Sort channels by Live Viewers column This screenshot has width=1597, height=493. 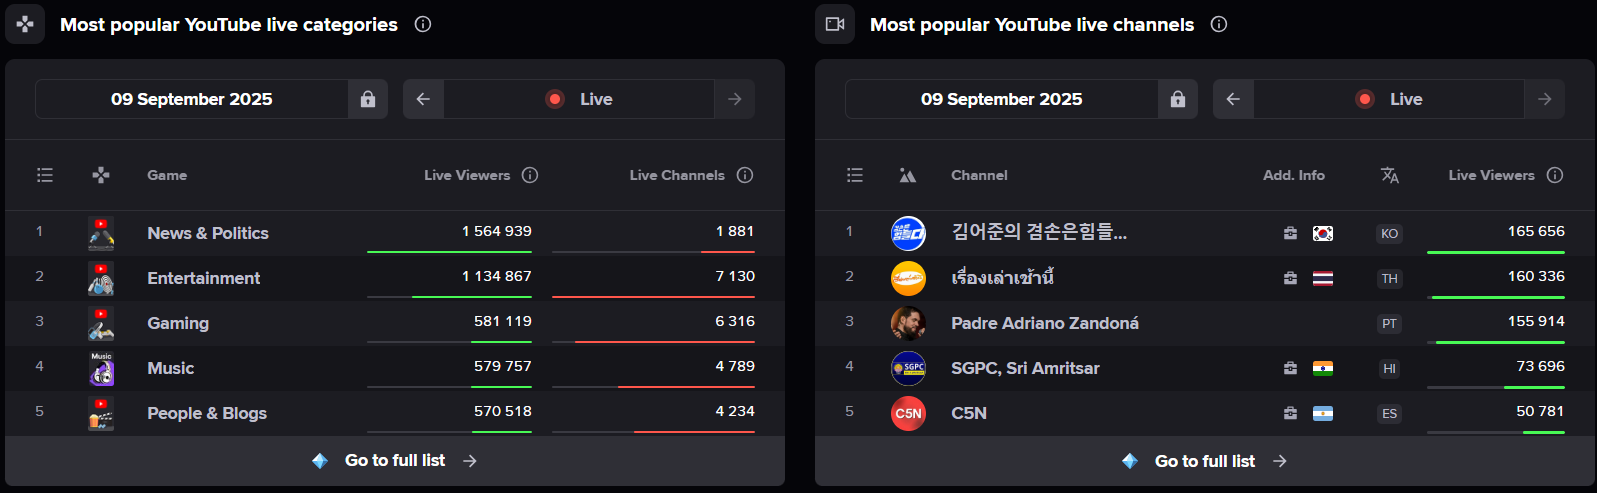coord(1491,175)
